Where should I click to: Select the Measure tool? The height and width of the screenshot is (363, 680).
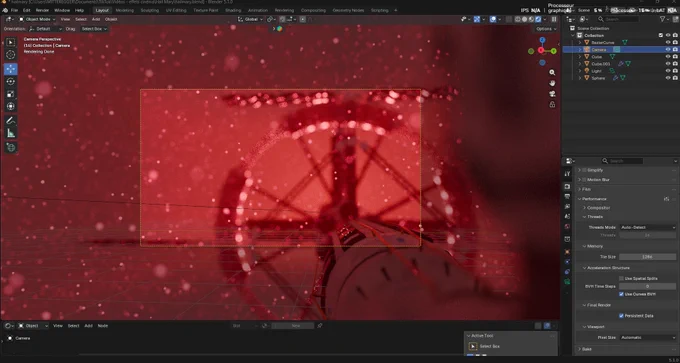click(10, 133)
